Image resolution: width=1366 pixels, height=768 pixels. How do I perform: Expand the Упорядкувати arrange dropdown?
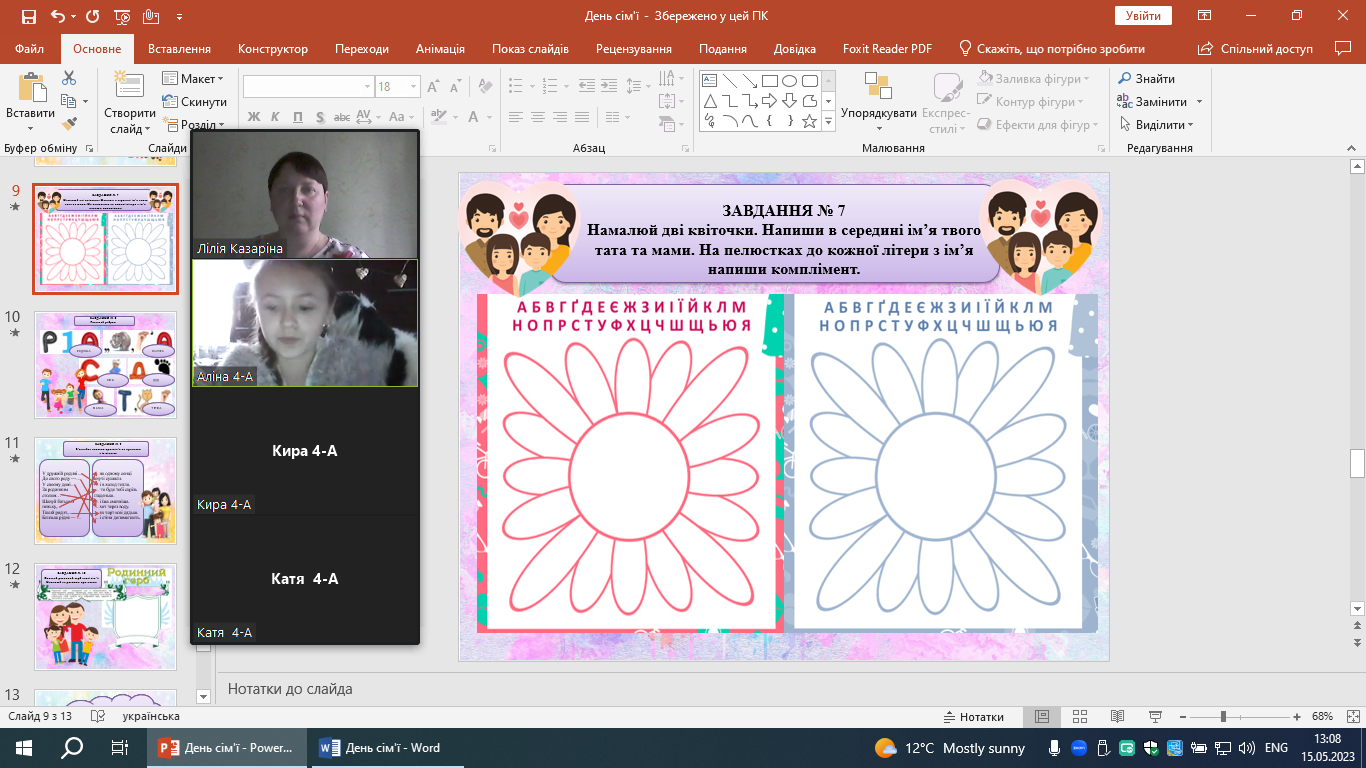tap(879, 100)
